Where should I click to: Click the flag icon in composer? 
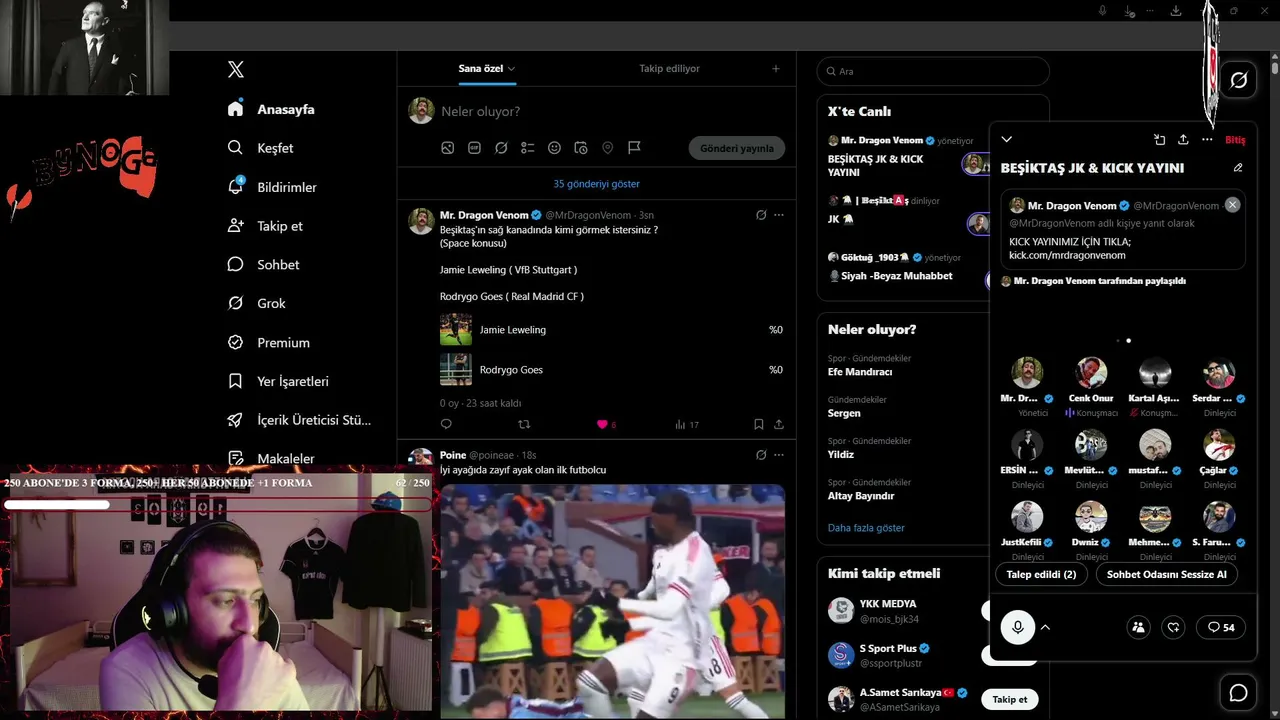[634, 148]
